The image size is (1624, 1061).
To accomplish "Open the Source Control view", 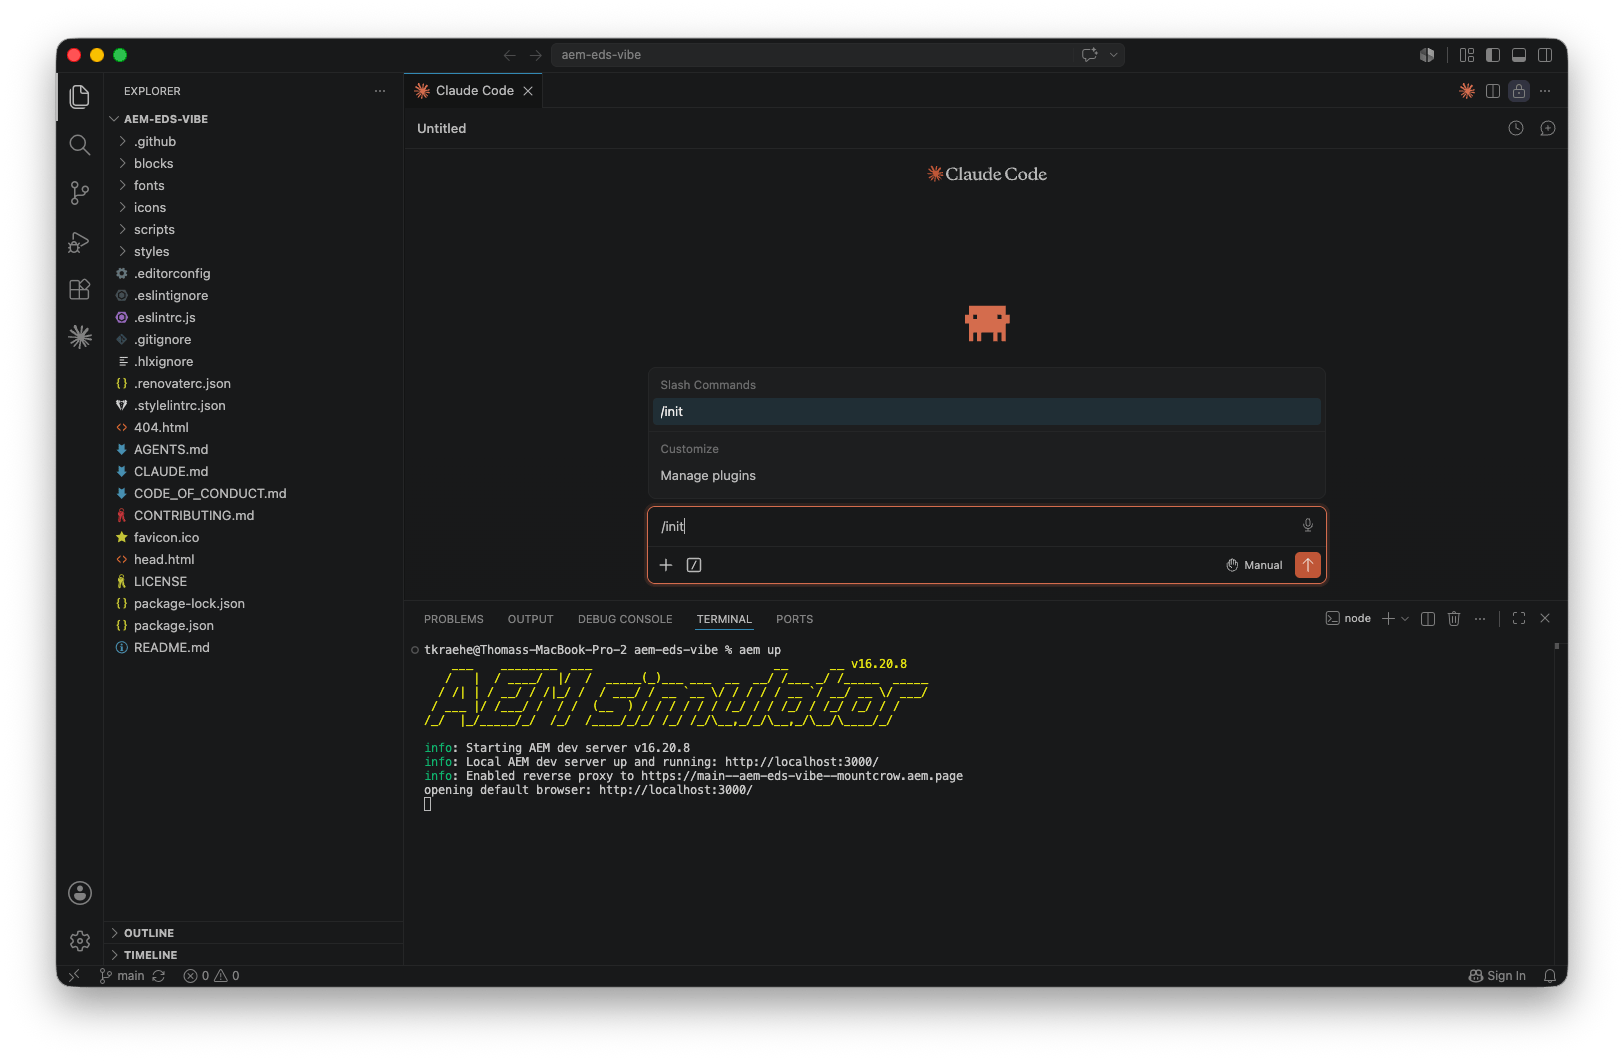I will click(x=80, y=193).
